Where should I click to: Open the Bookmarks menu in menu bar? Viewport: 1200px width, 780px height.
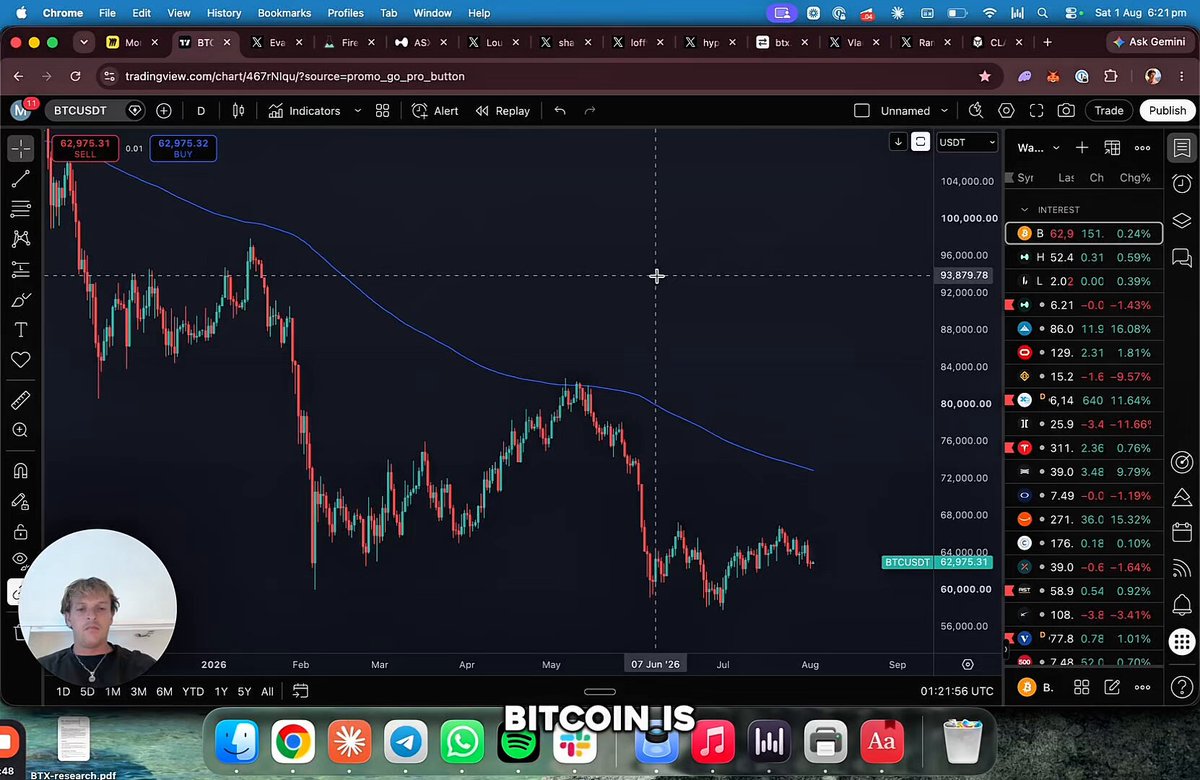click(285, 13)
